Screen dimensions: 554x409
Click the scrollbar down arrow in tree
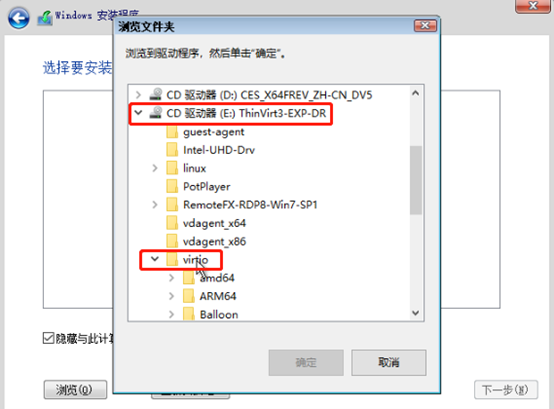[x=416, y=313]
